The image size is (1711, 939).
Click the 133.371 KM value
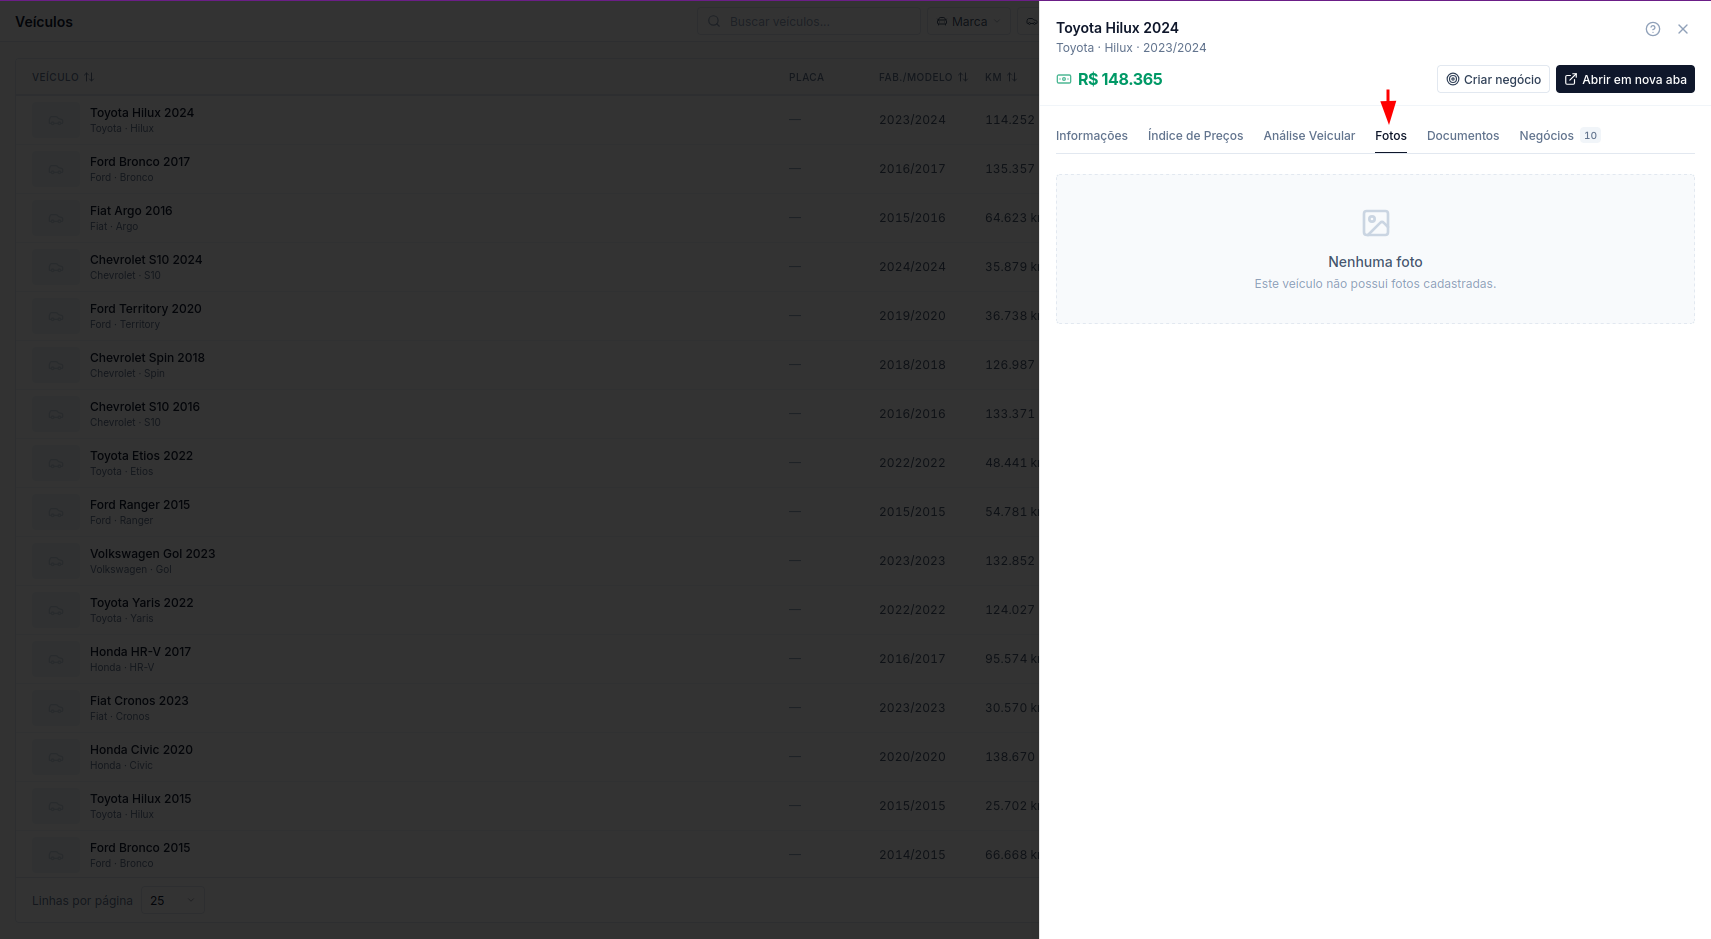(1010, 414)
